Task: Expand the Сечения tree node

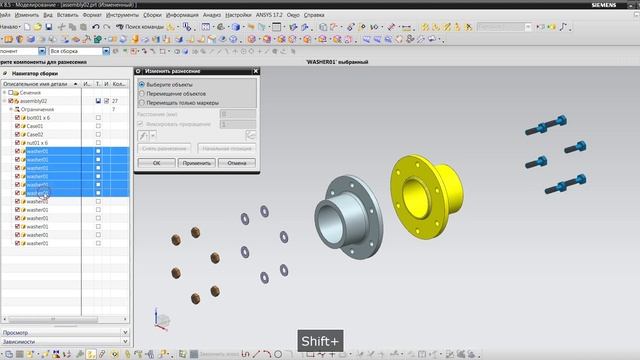Action: tap(4, 93)
